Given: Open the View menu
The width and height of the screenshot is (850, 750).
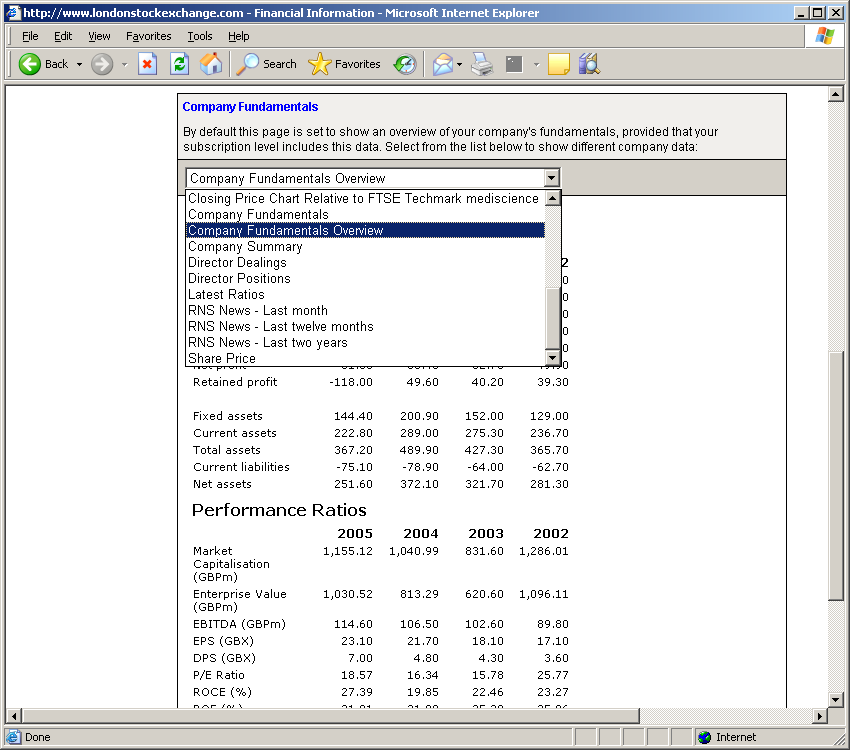Looking at the screenshot, I should [99, 36].
